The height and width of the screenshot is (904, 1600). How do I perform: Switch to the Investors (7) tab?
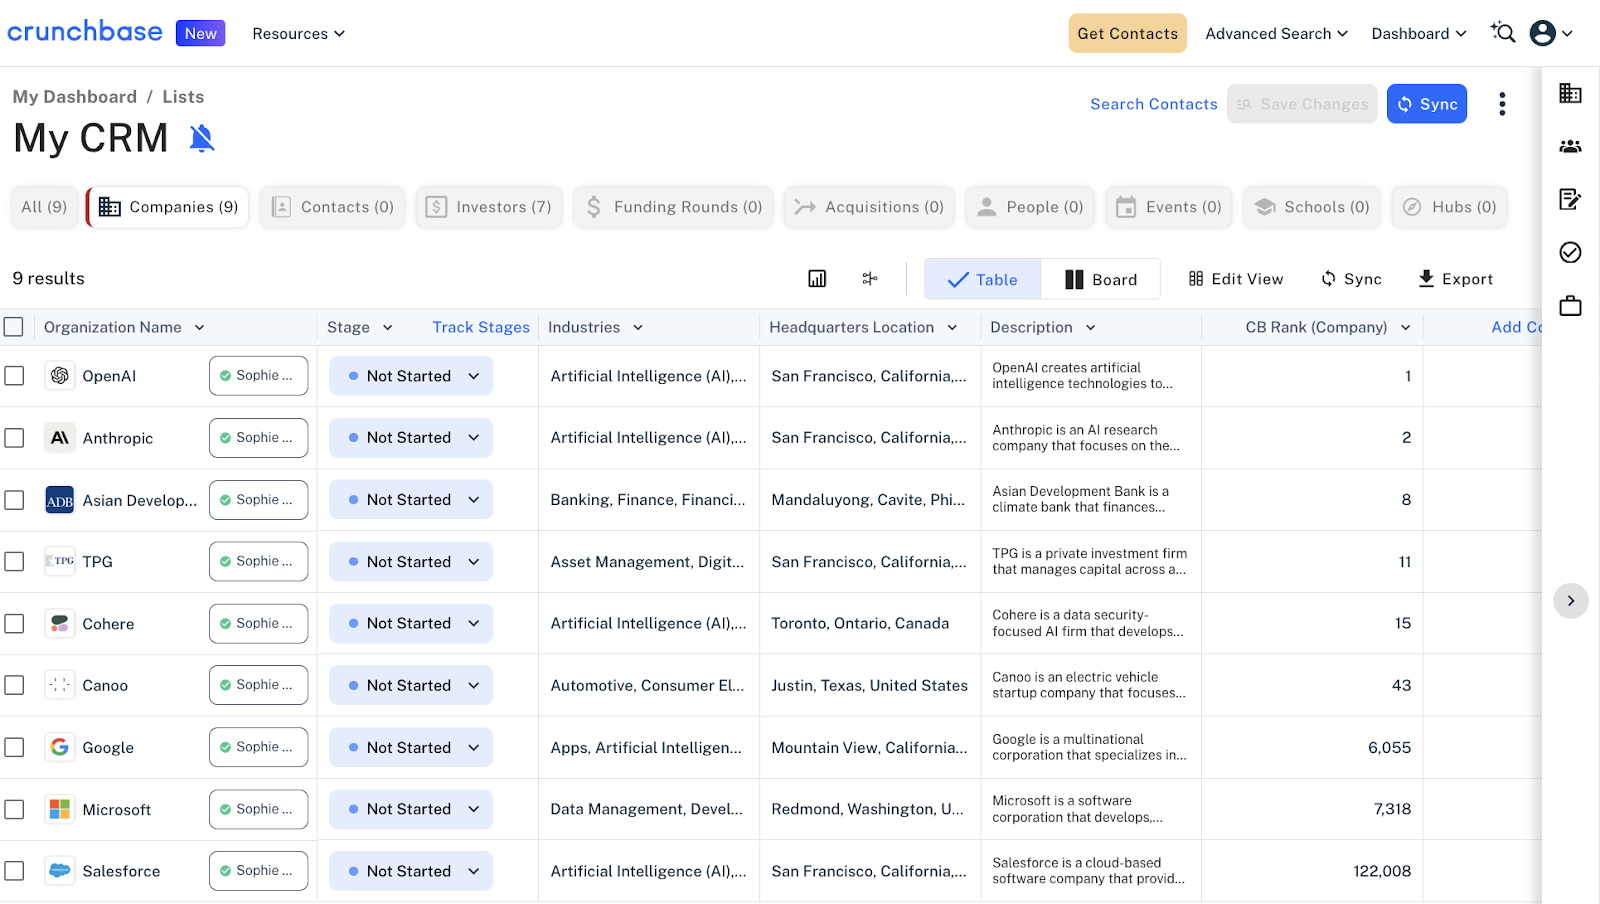489,207
